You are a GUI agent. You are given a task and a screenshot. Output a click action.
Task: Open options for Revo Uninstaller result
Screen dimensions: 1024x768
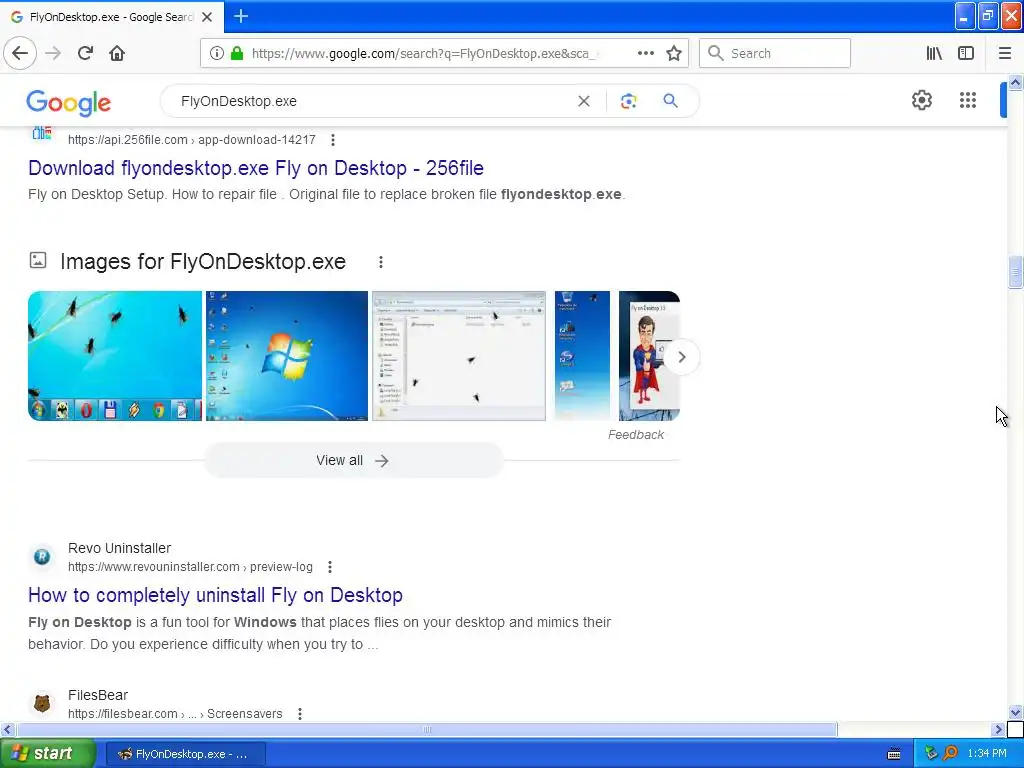click(330, 567)
